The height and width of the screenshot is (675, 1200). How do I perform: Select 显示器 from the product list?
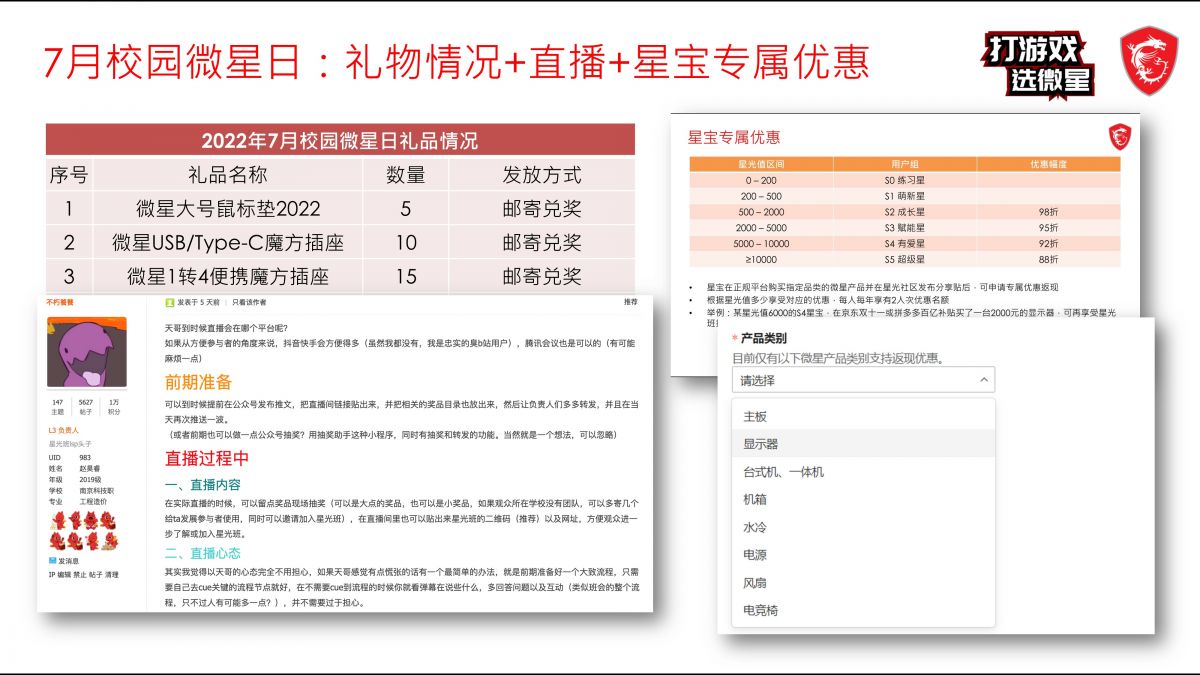pyautogui.click(x=863, y=444)
